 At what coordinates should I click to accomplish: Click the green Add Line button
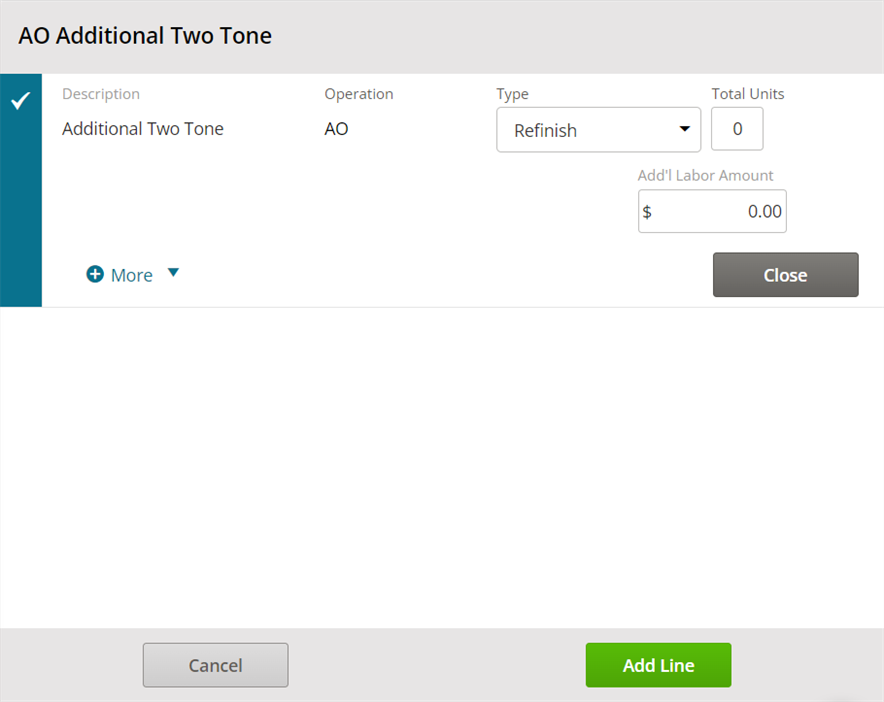click(x=658, y=665)
